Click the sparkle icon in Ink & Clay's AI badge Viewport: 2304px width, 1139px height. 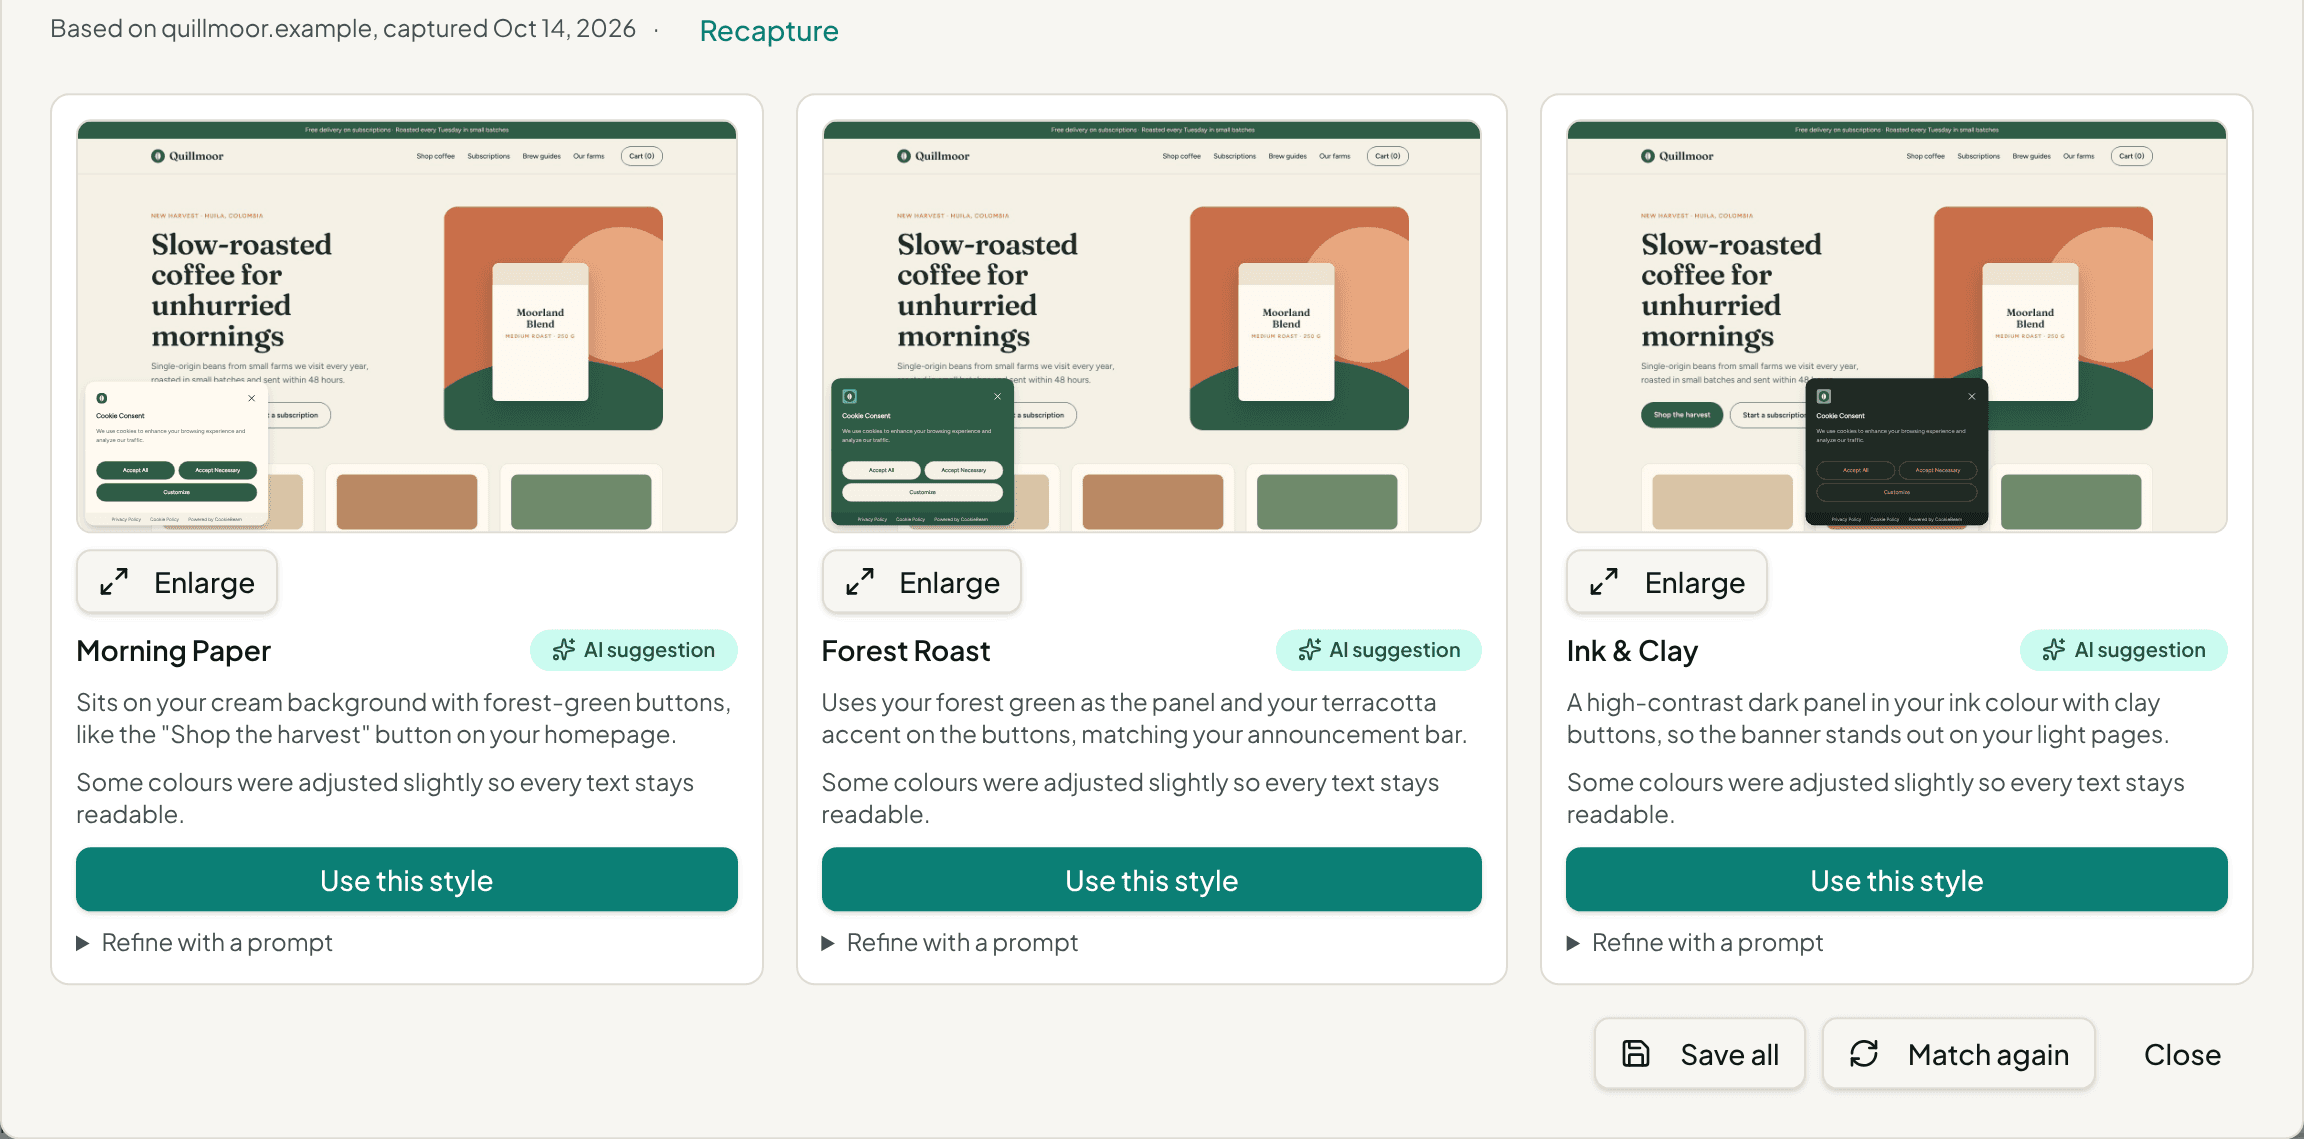pyautogui.click(x=2054, y=650)
